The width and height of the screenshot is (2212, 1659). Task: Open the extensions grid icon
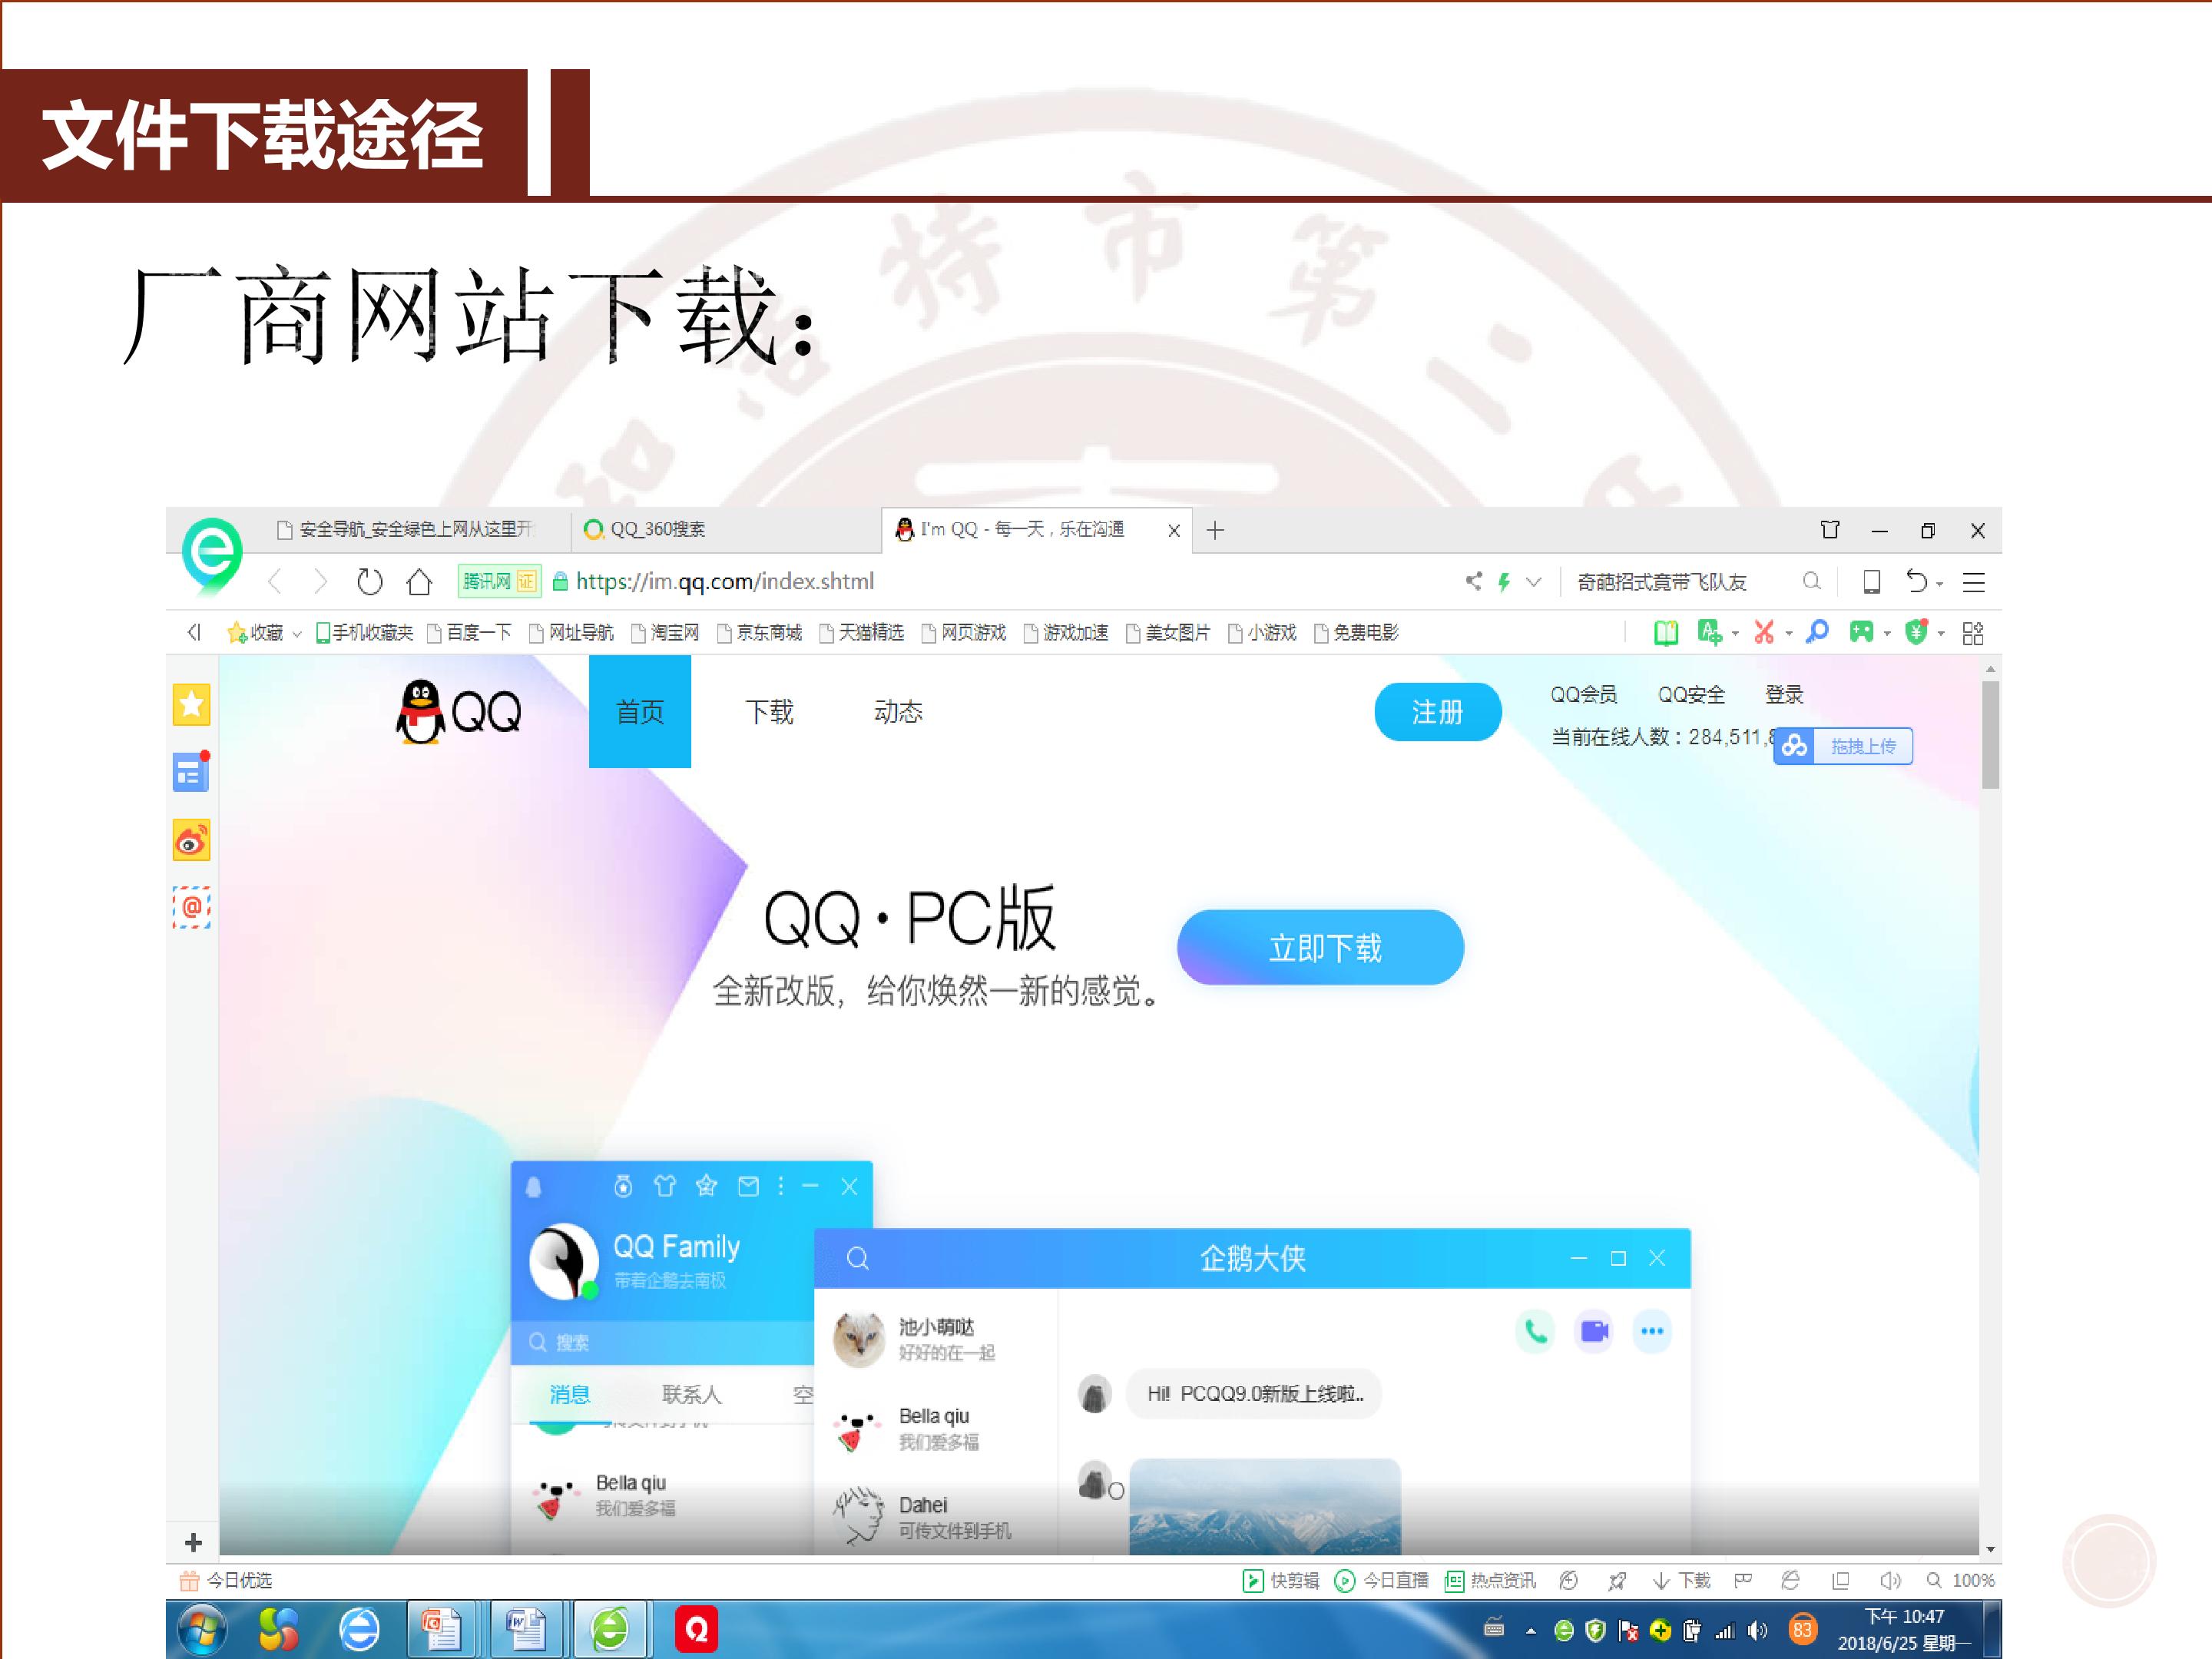1973,633
